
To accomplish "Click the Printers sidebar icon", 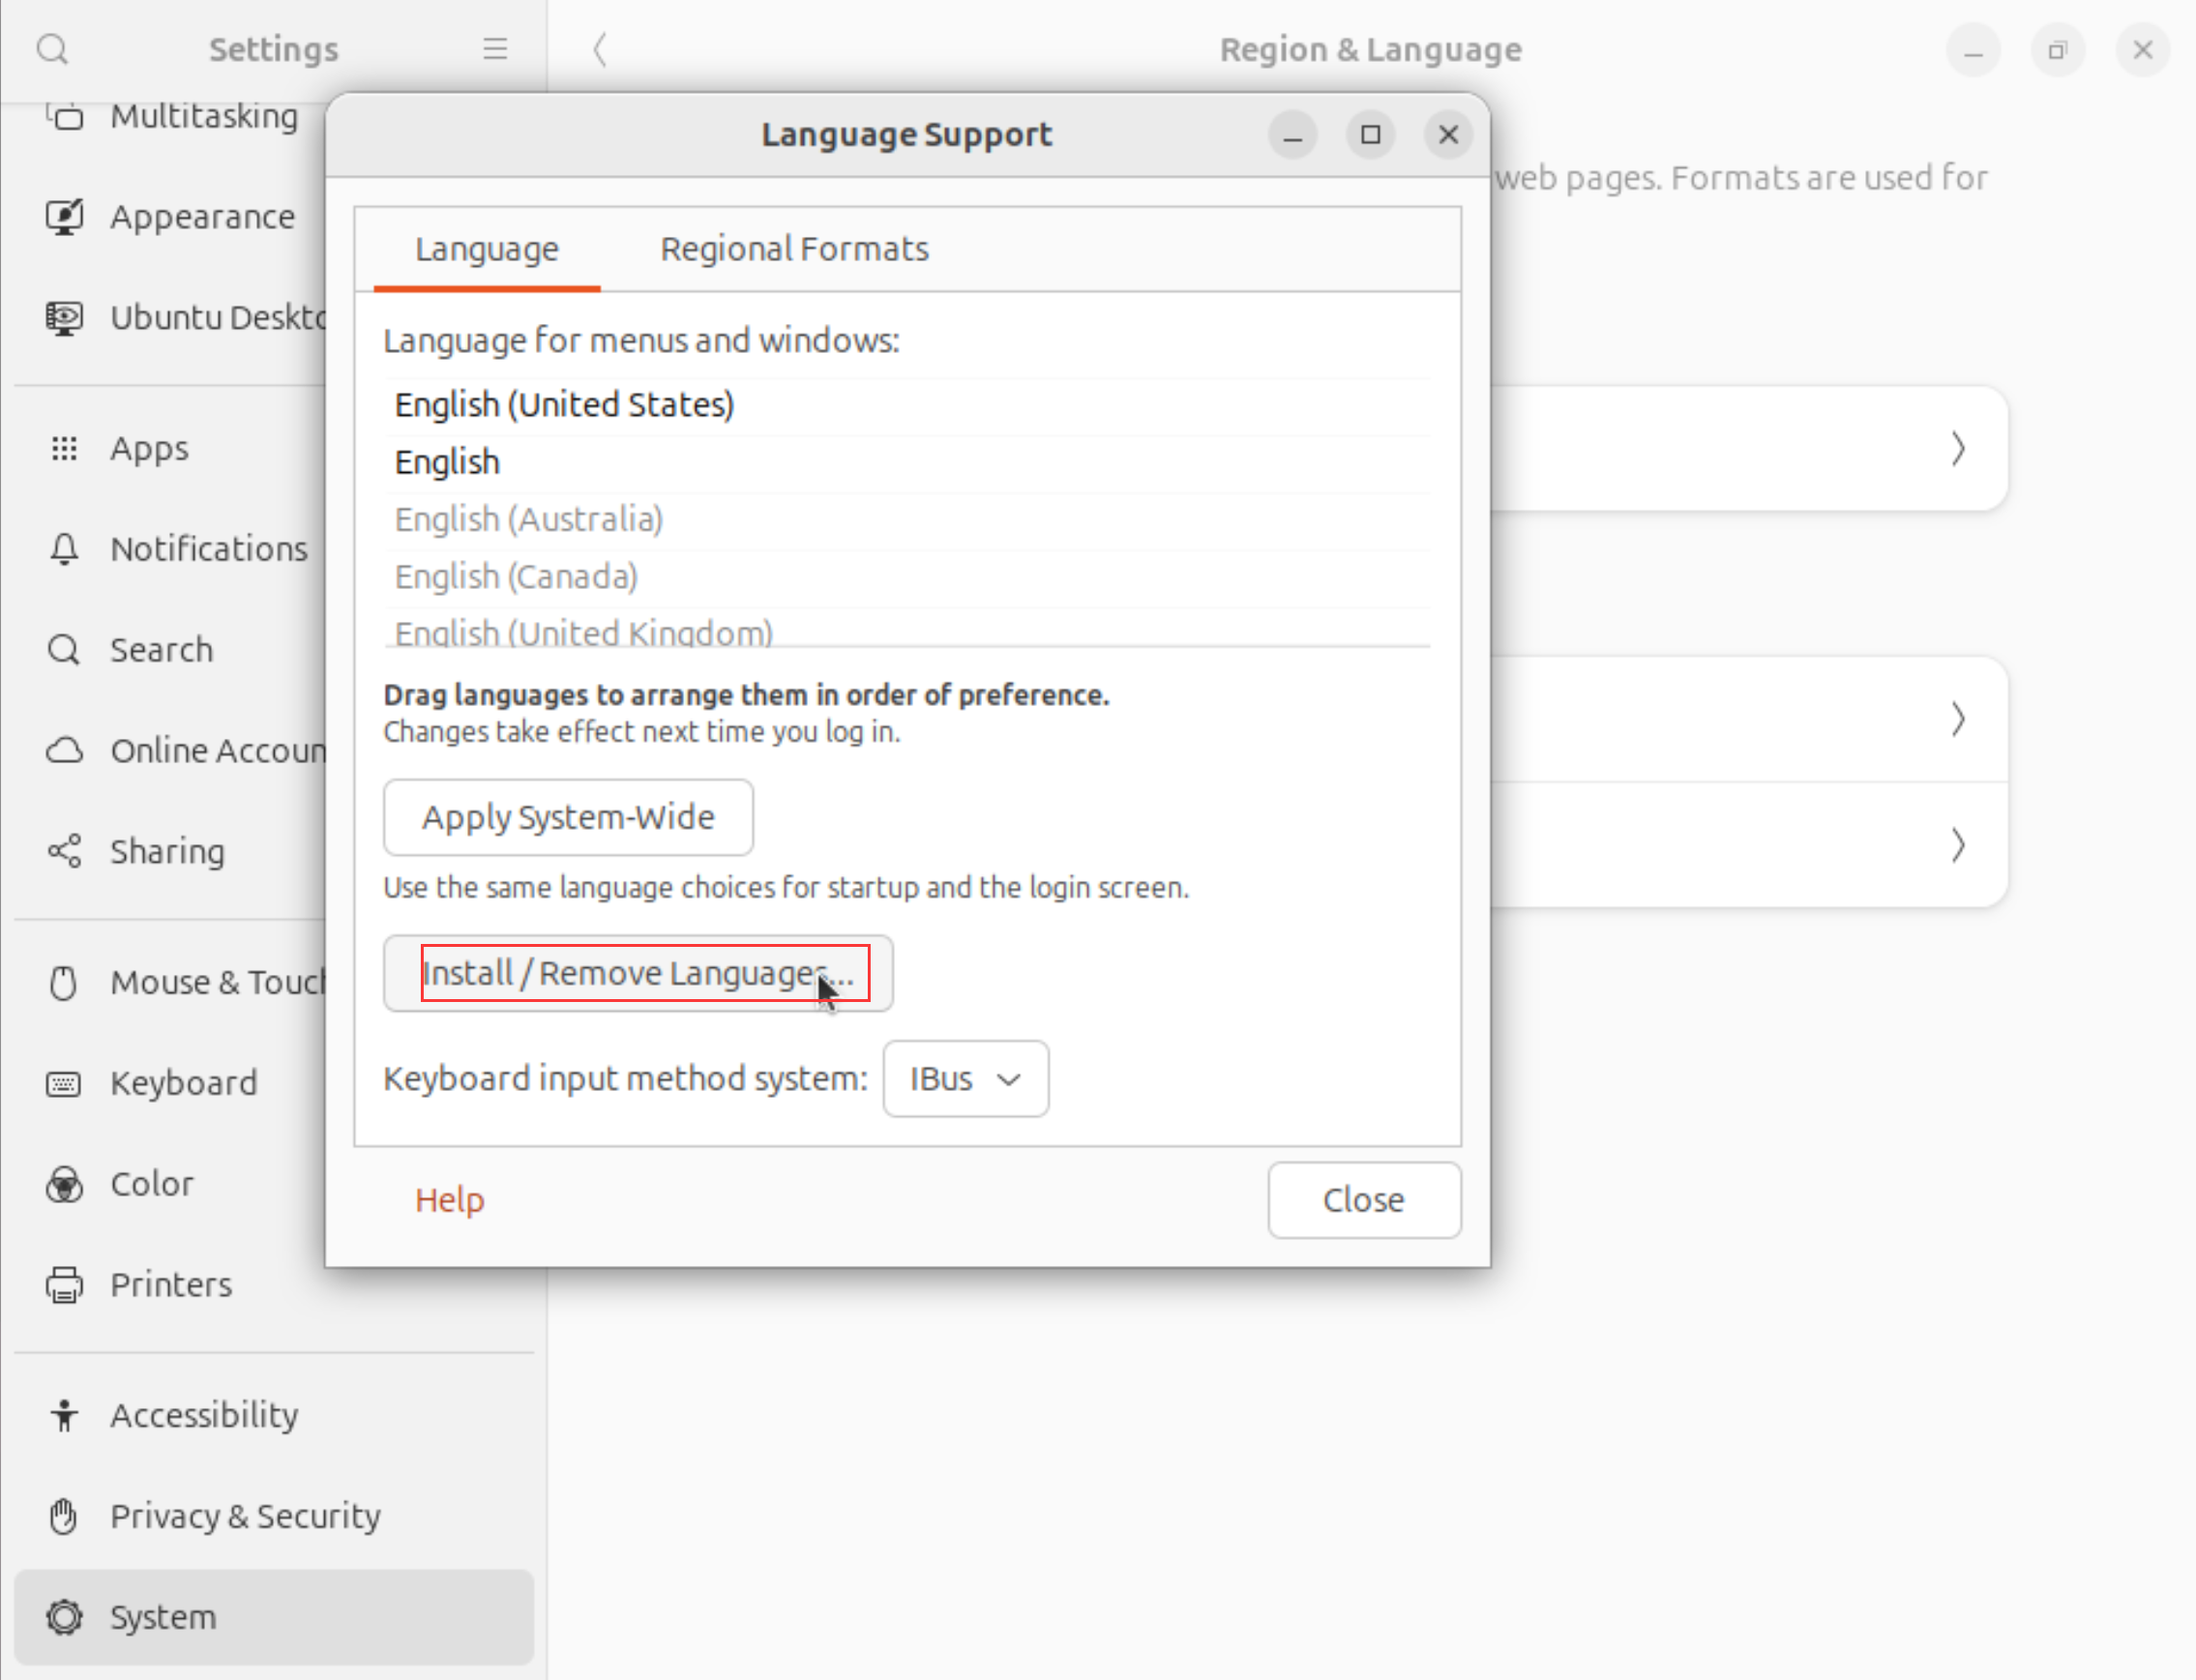I will [64, 1285].
